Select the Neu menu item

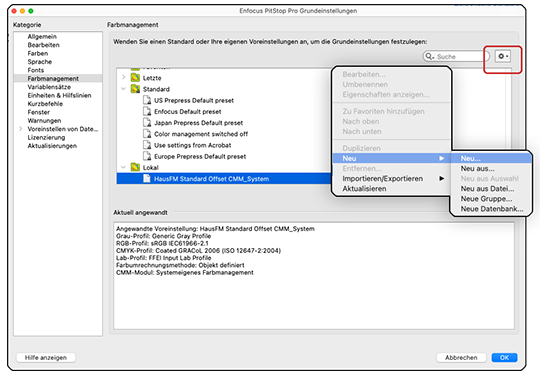point(392,158)
